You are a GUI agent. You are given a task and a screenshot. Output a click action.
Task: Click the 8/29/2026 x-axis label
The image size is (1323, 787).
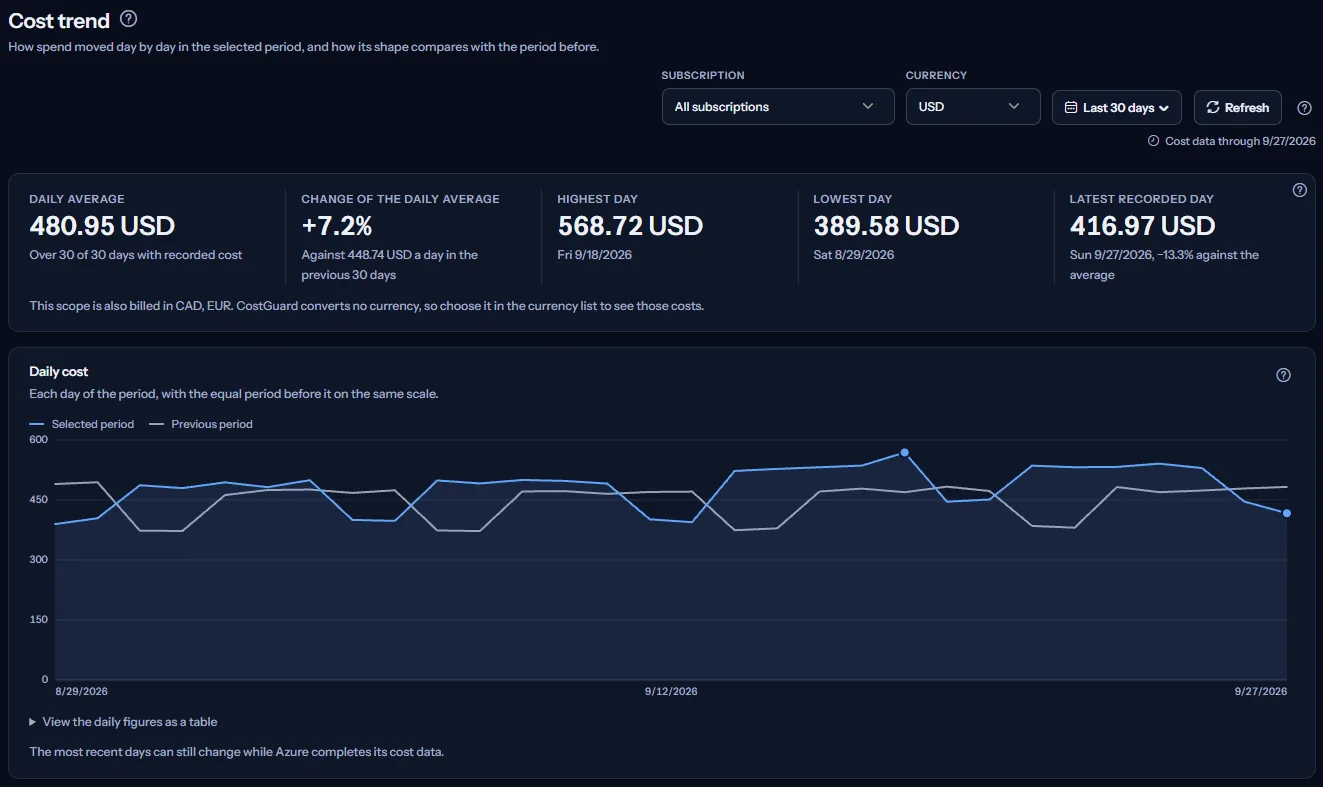(82, 692)
